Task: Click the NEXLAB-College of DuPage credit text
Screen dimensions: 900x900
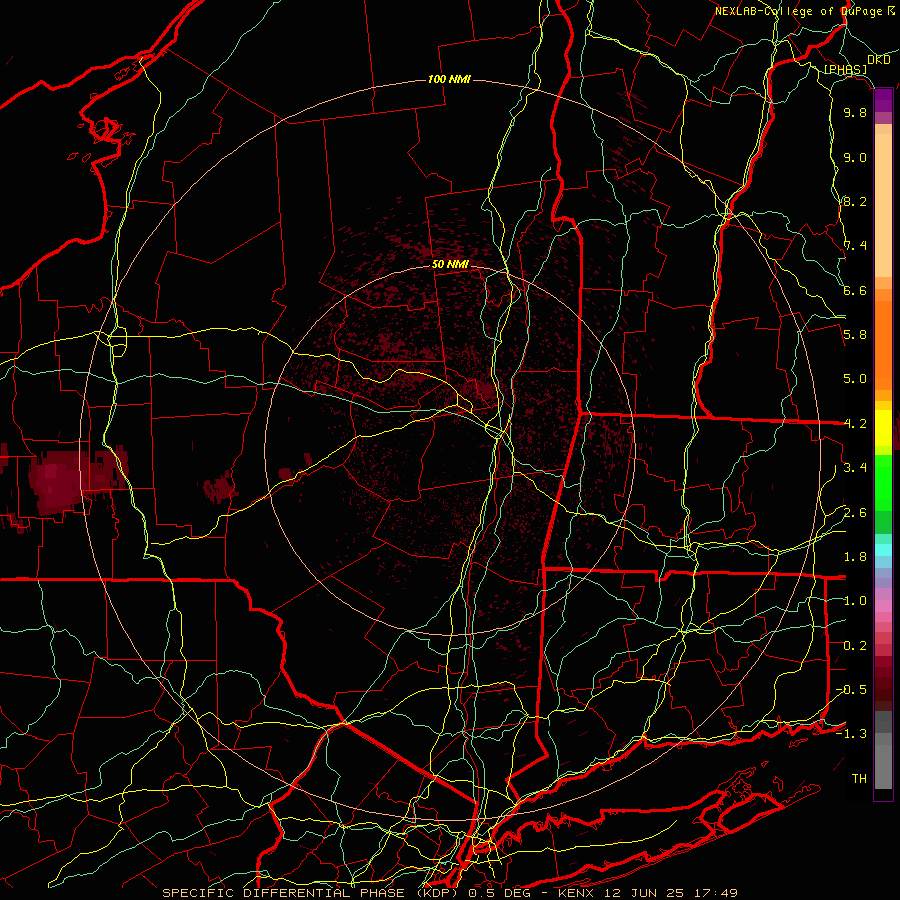Action: (805, 11)
